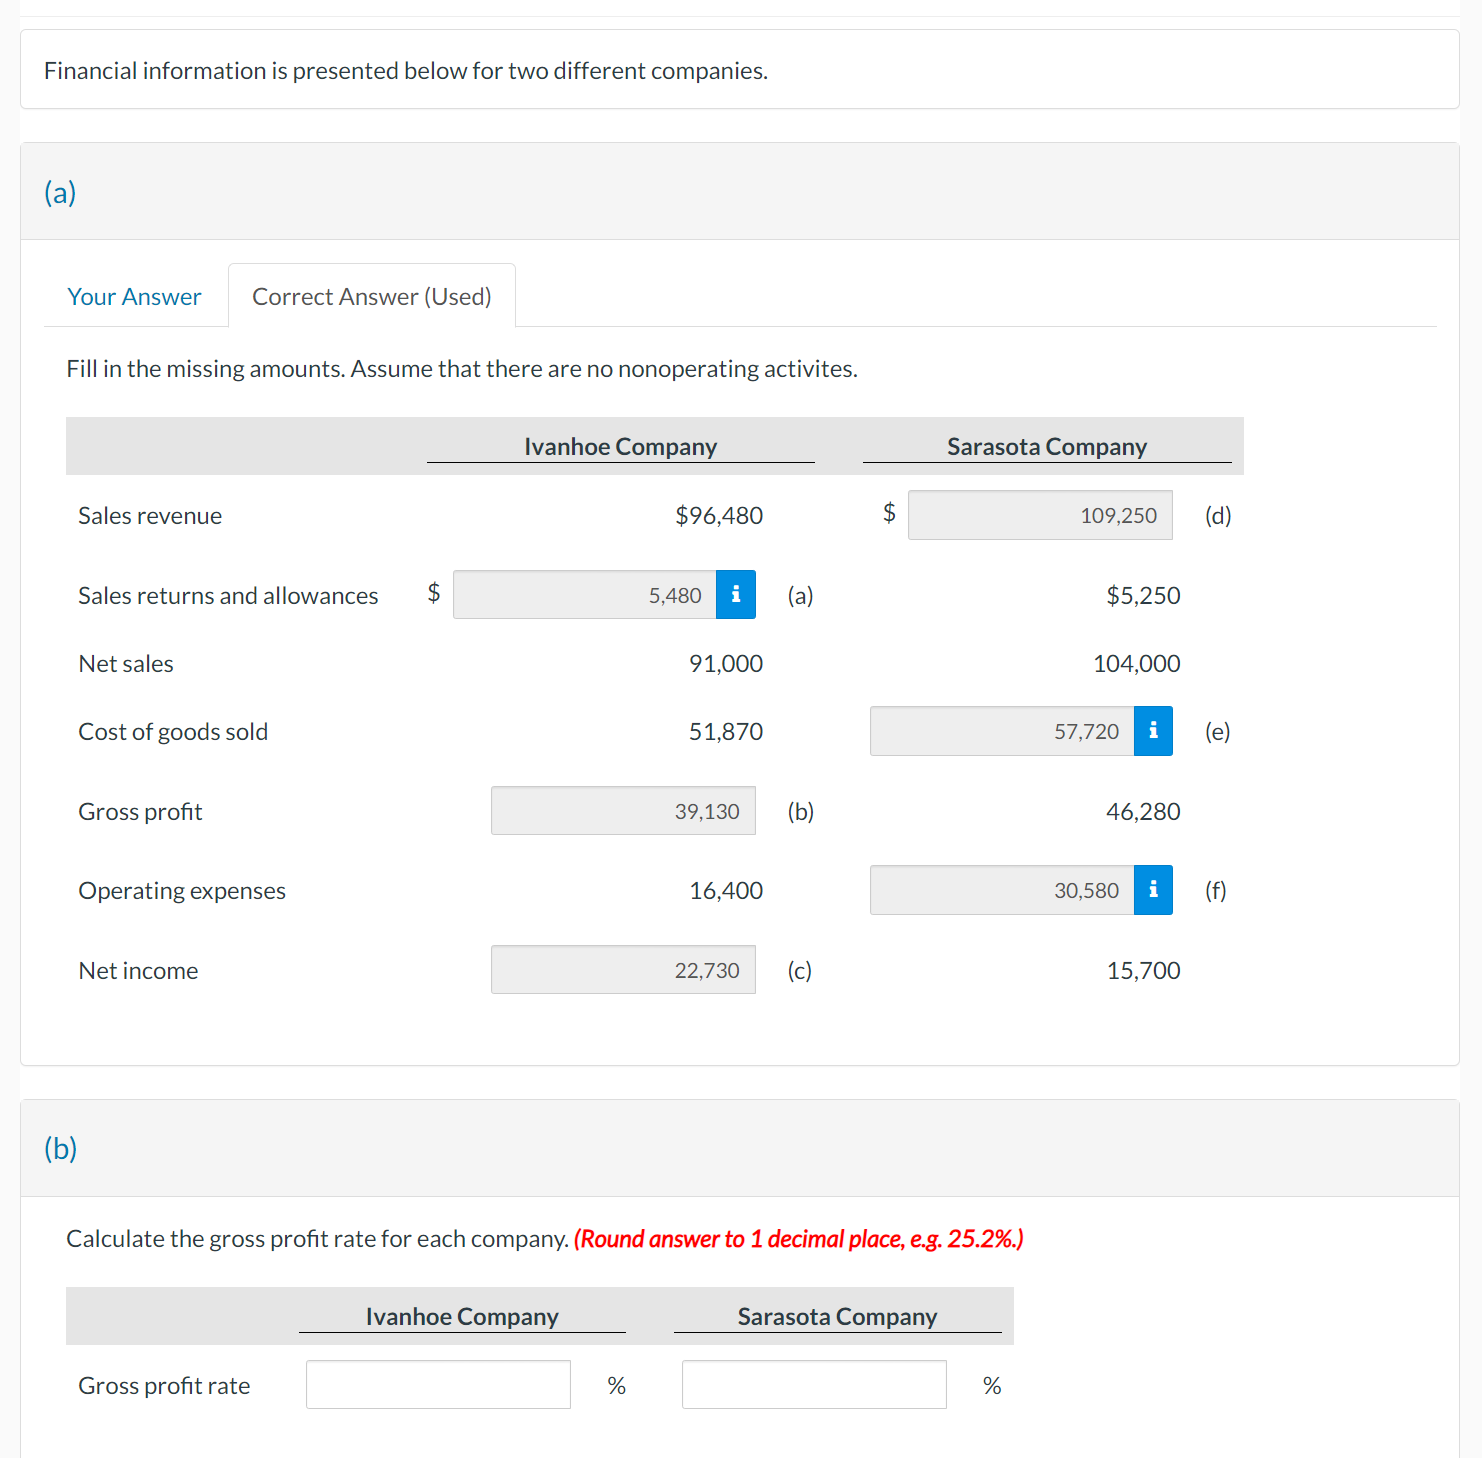The height and width of the screenshot is (1458, 1482).
Task: Click the 39,130 Gross profit answer box
Action: [622, 811]
